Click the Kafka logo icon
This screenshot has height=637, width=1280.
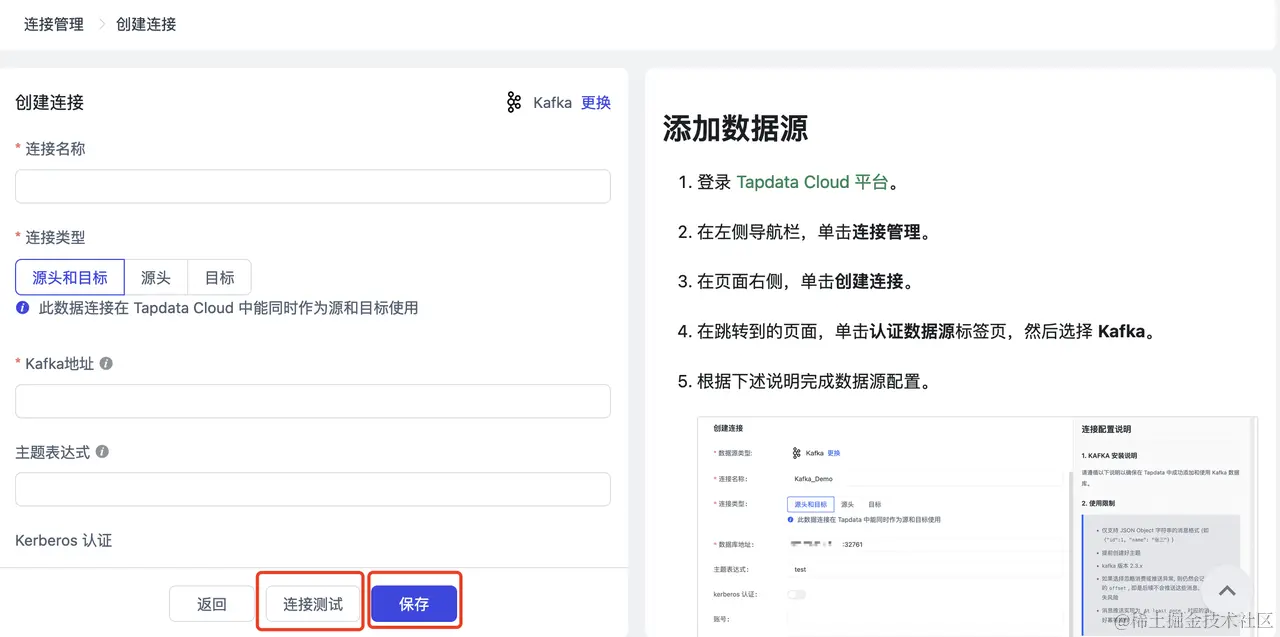[514, 102]
